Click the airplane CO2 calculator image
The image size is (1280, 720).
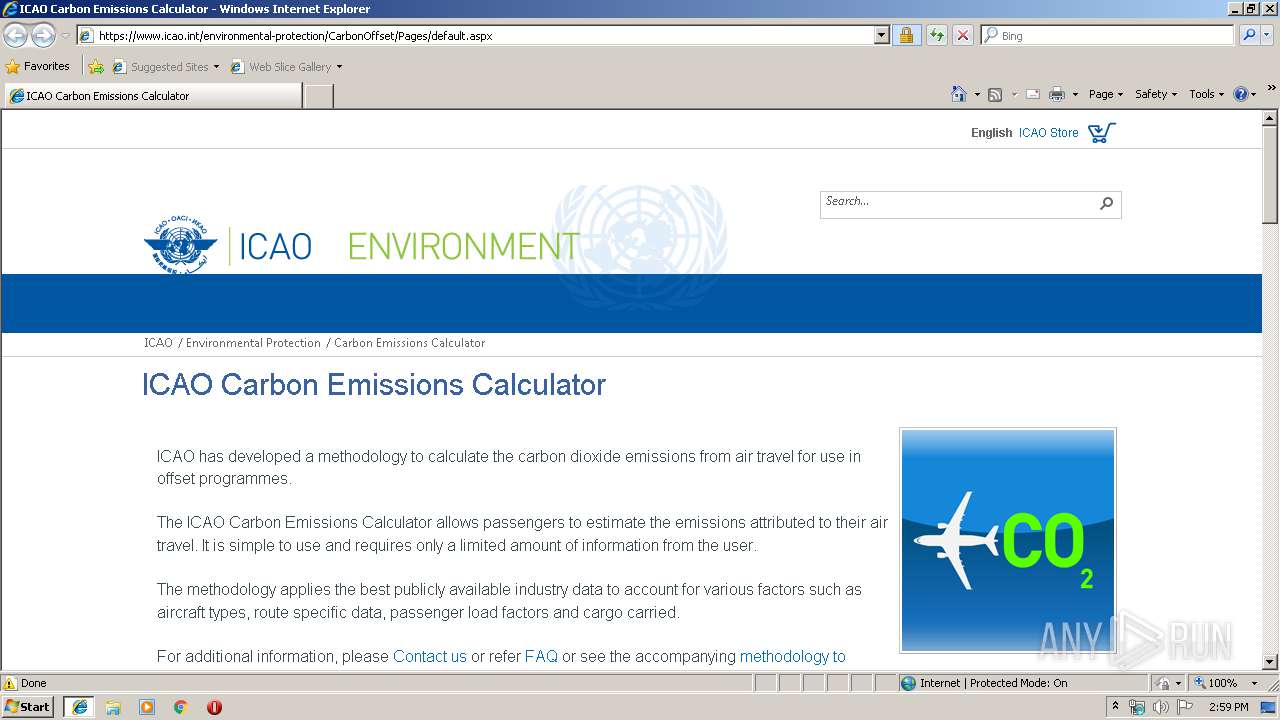pyautogui.click(x=1008, y=541)
